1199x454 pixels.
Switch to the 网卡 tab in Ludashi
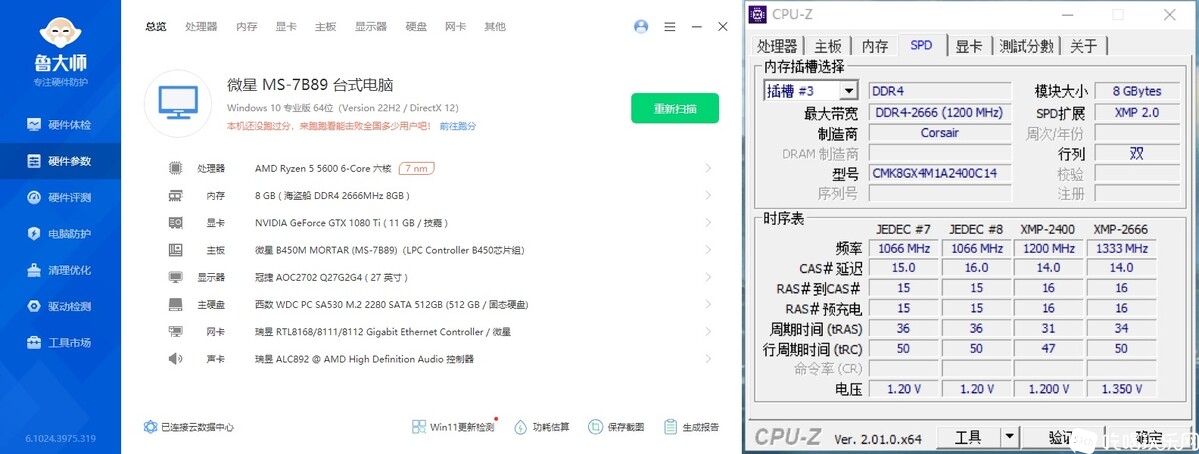(x=456, y=27)
